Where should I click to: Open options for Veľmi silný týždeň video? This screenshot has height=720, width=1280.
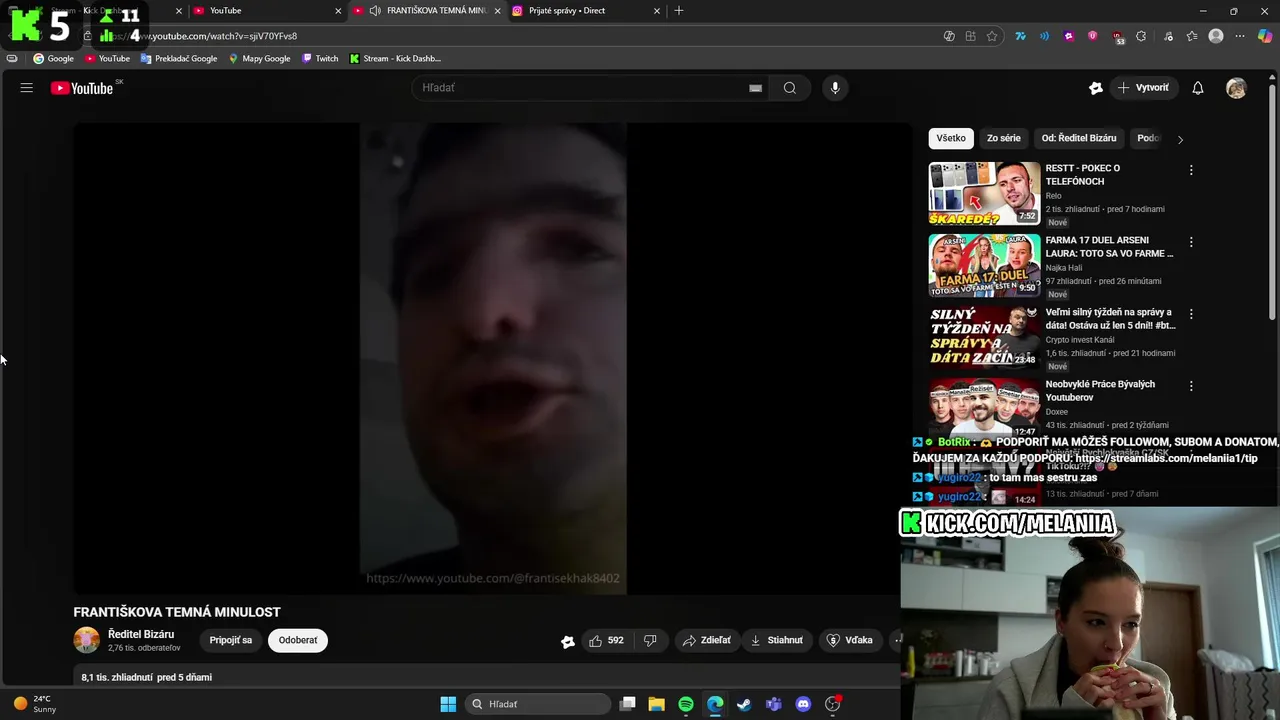[1190, 314]
